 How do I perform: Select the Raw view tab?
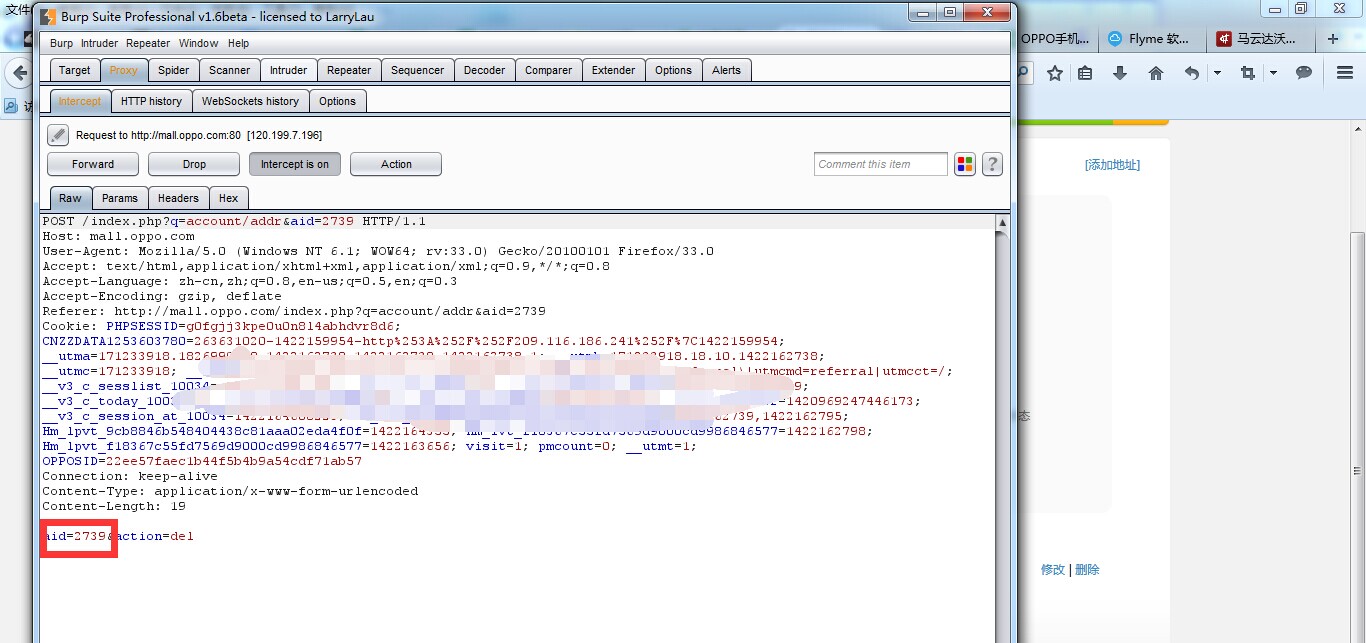70,198
